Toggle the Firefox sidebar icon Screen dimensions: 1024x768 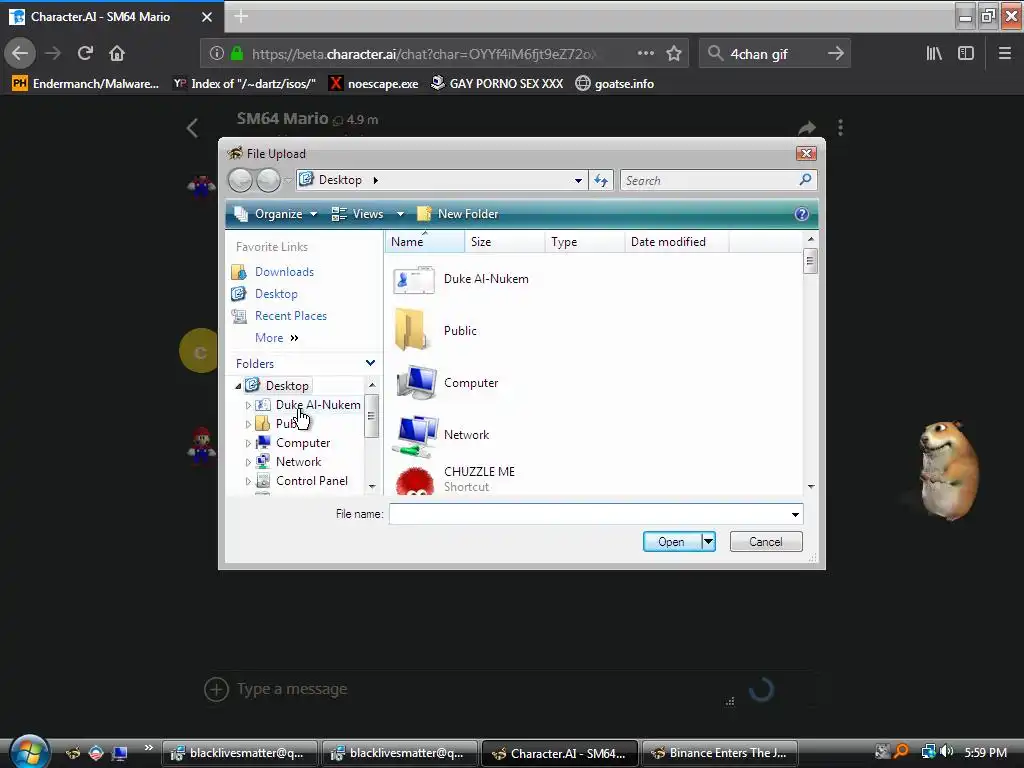tap(966, 54)
